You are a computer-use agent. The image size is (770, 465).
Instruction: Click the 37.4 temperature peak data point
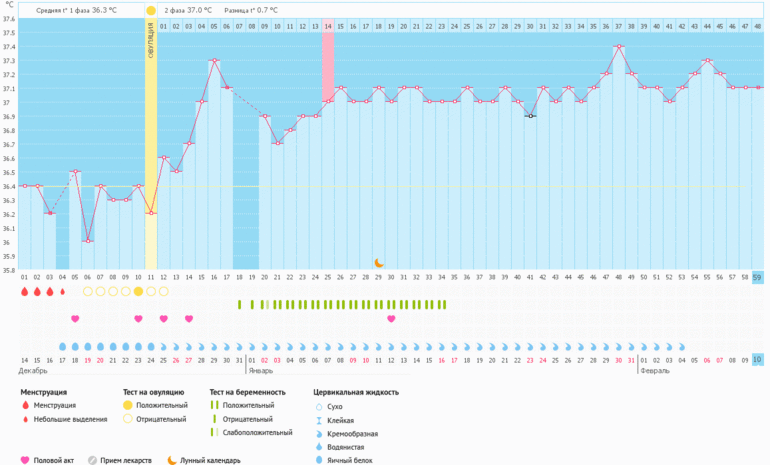[x=619, y=46]
